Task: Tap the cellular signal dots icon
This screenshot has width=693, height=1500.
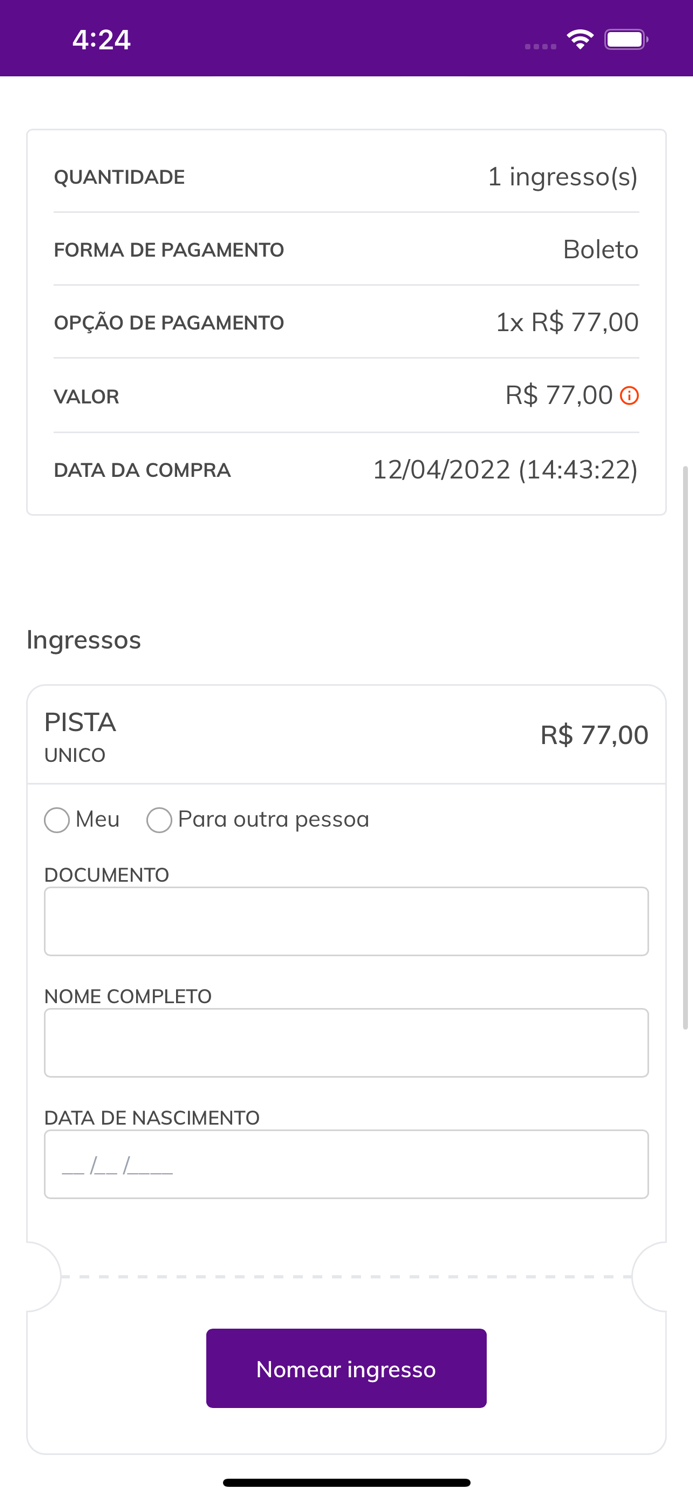Action: point(538,45)
